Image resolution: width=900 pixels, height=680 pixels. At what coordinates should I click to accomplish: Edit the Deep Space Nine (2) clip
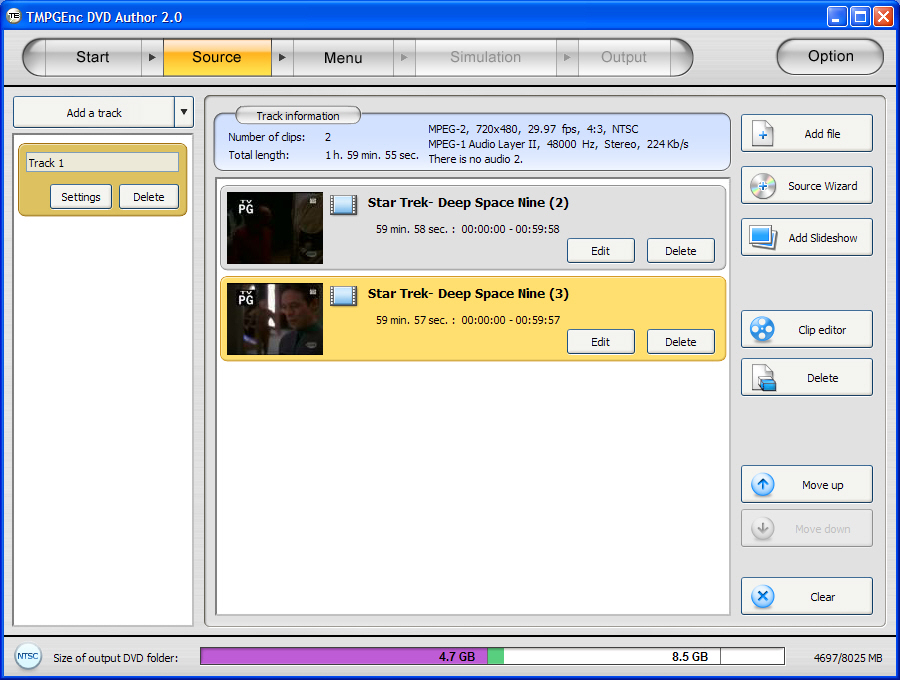tap(600, 251)
